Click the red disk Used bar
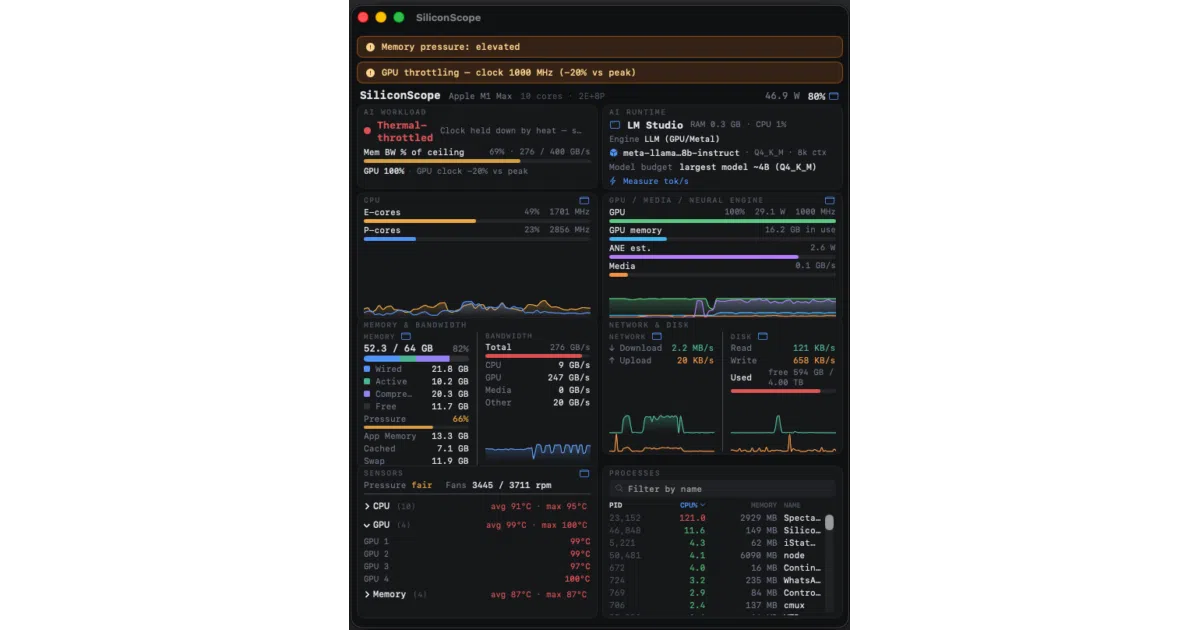 (782, 391)
